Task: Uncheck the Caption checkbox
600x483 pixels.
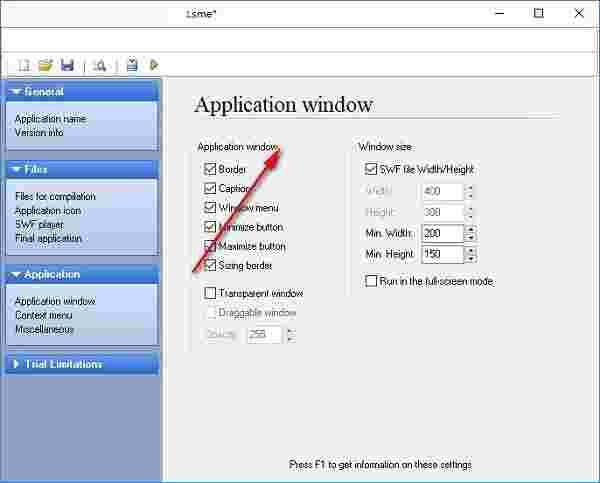Action: click(210, 188)
